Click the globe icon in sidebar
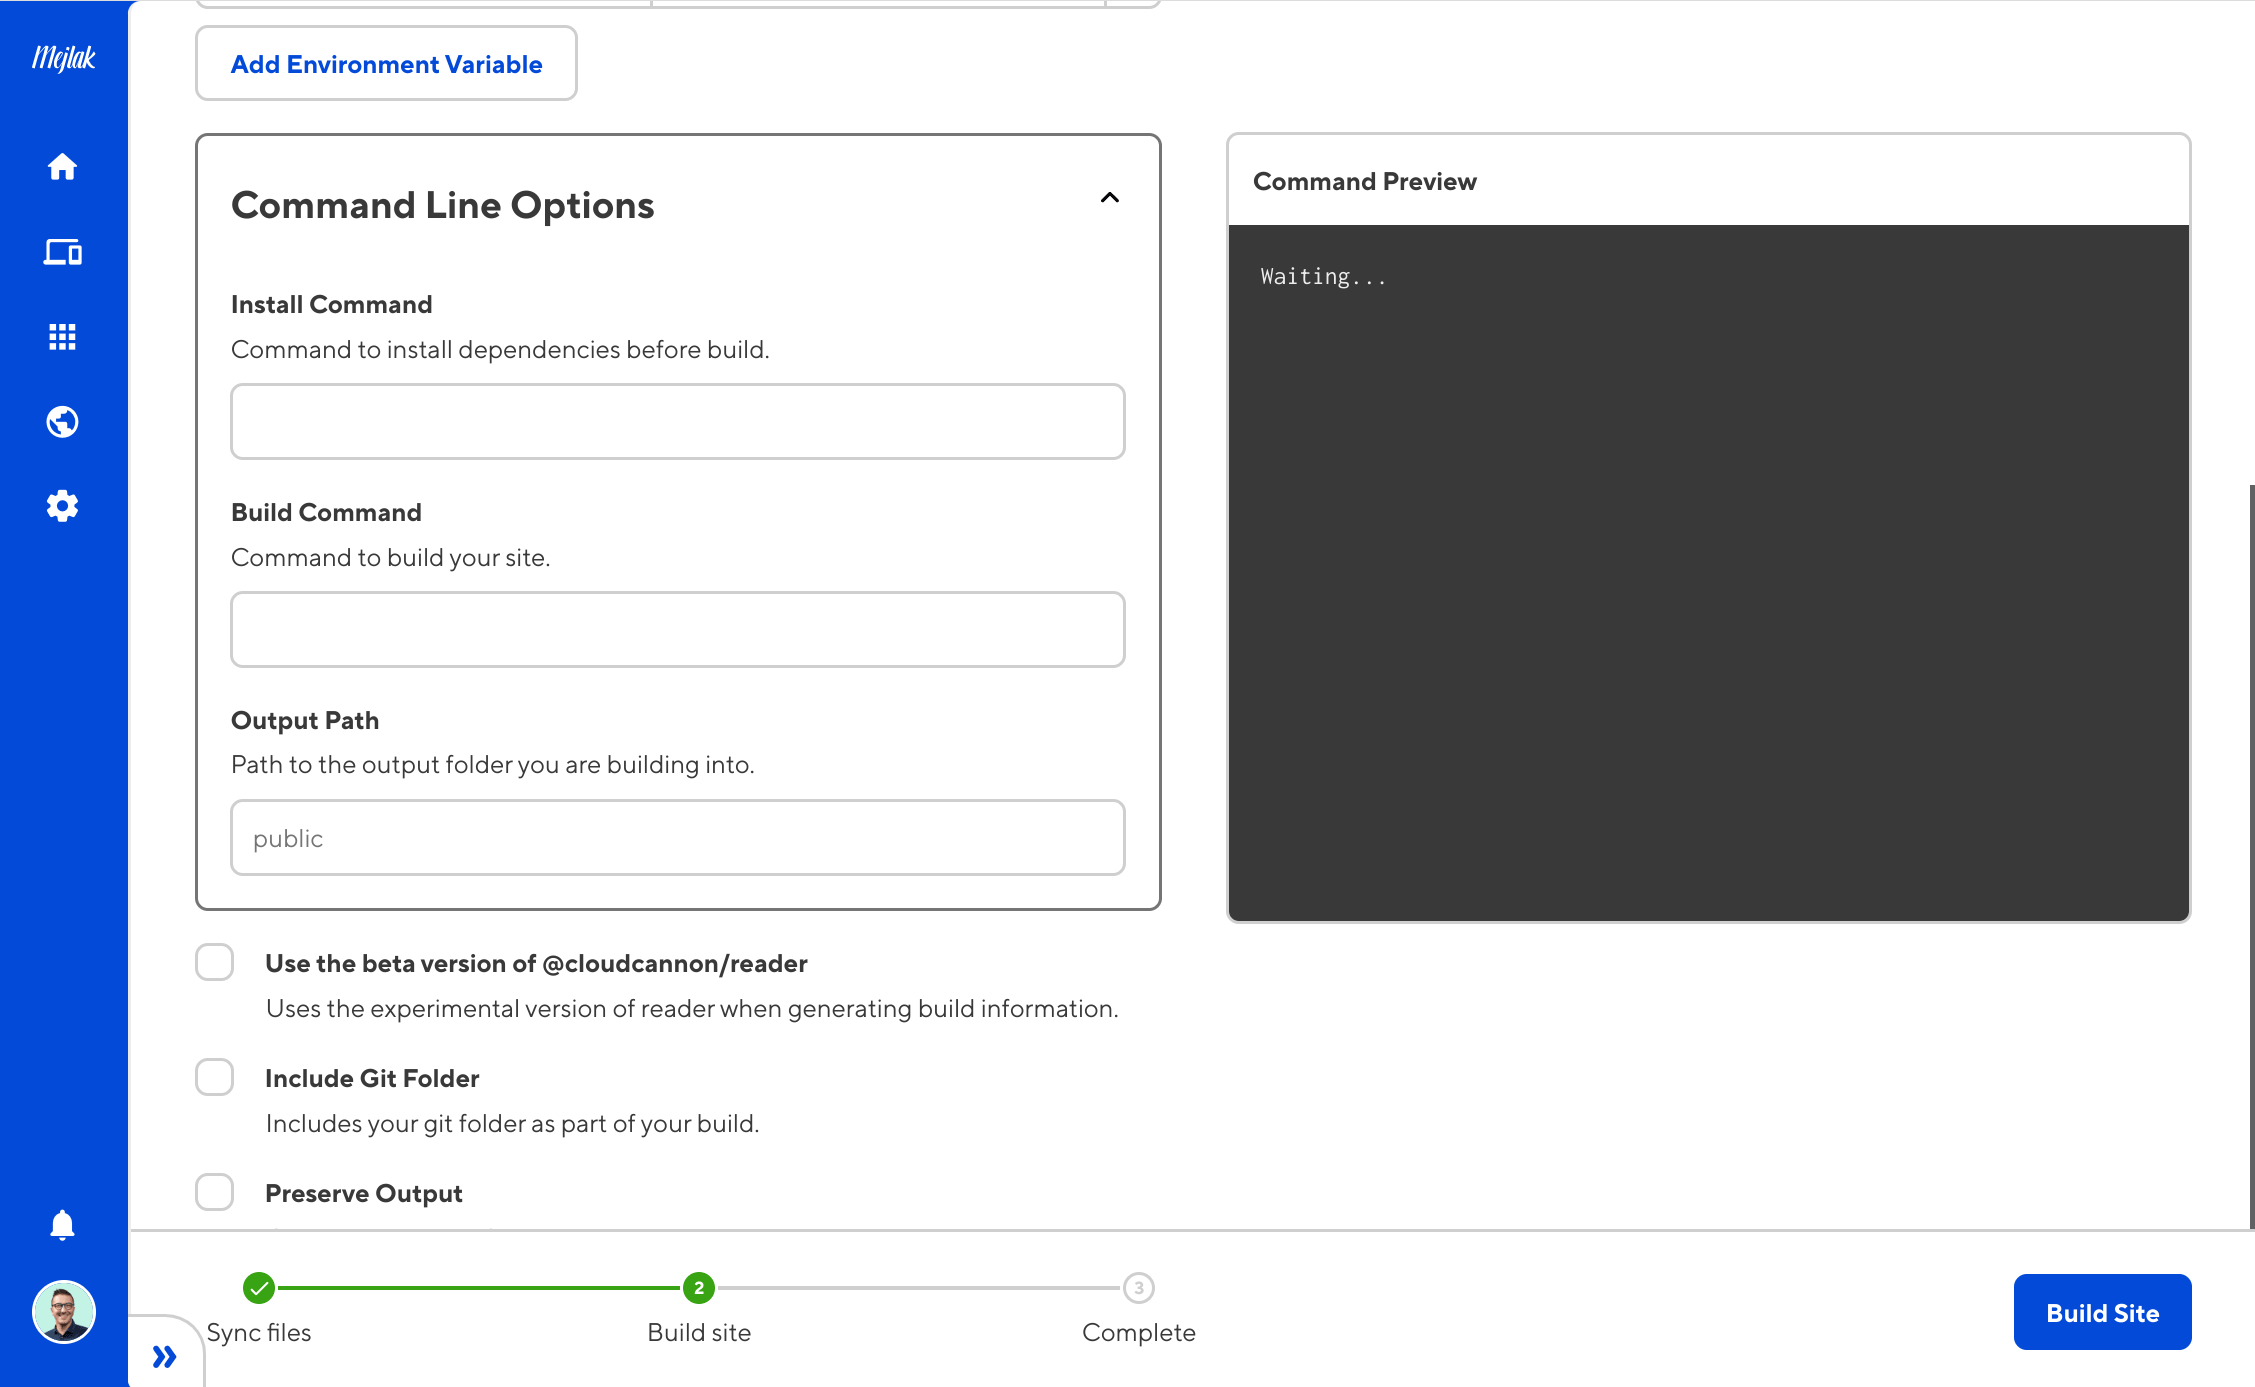This screenshot has height=1387, width=2255. 62,421
